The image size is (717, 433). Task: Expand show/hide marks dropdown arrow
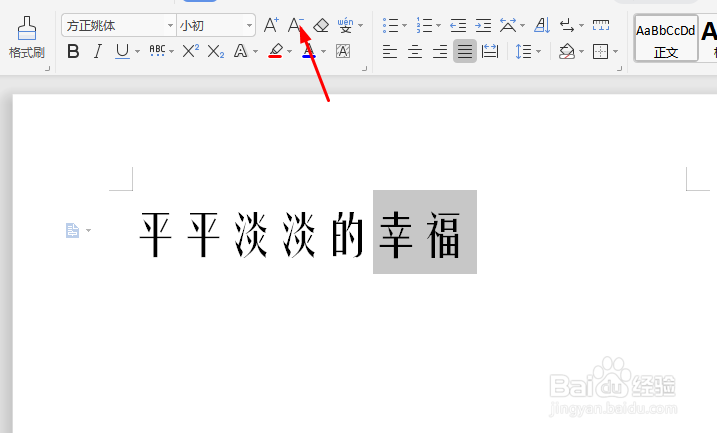(x=581, y=25)
